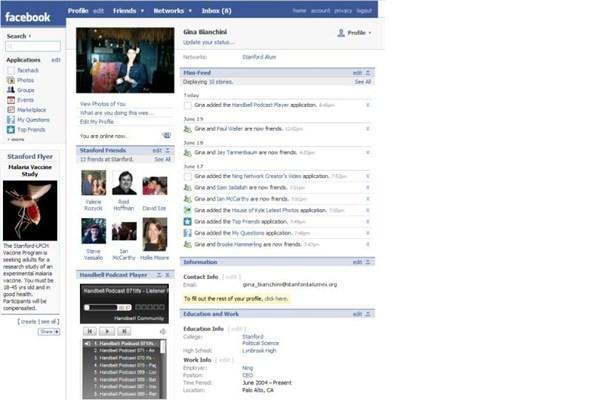Open the Search dropdown arrow
This screenshot has width=600, height=400.
[30, 36]
